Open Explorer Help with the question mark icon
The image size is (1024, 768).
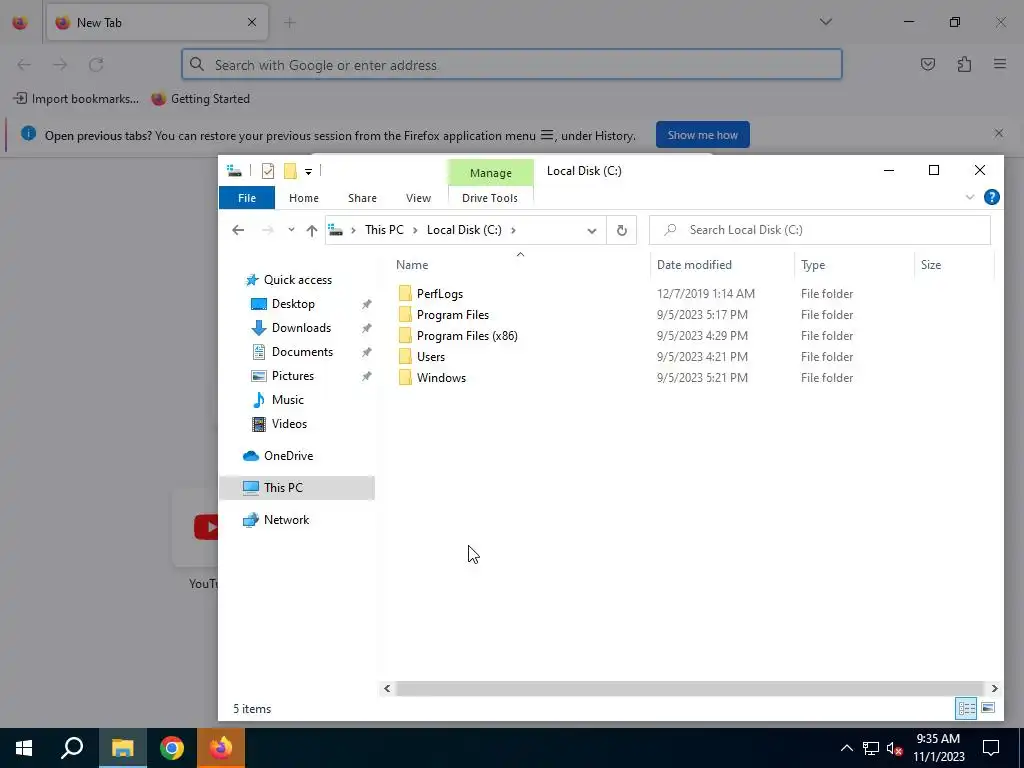(x=991, y=197)
